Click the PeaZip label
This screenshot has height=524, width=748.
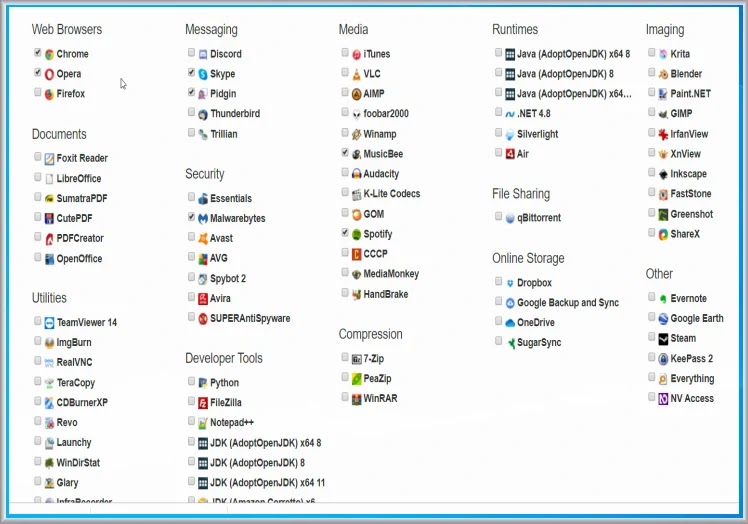(377, 379)
